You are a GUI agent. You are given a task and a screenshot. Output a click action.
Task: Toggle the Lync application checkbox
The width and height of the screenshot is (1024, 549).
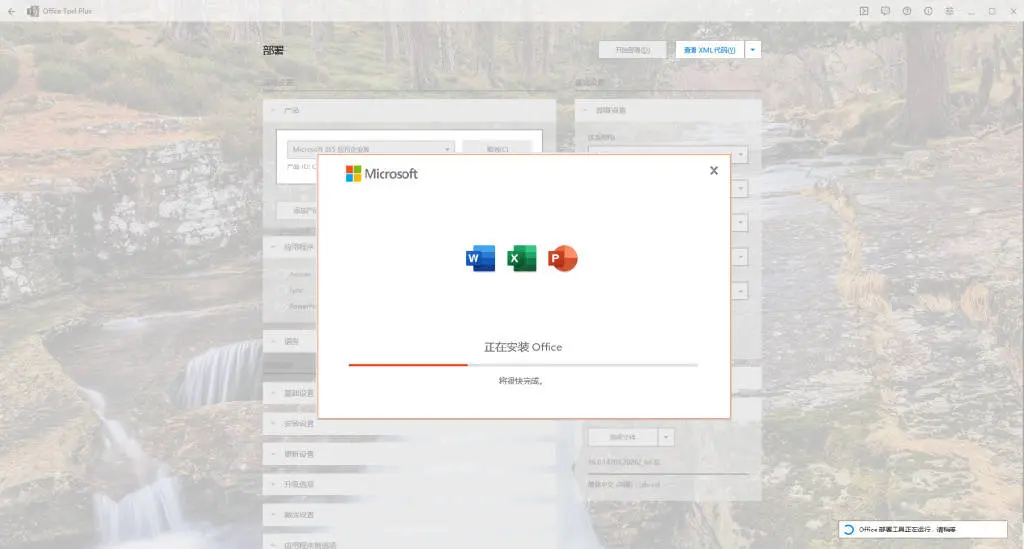point(281,290)
